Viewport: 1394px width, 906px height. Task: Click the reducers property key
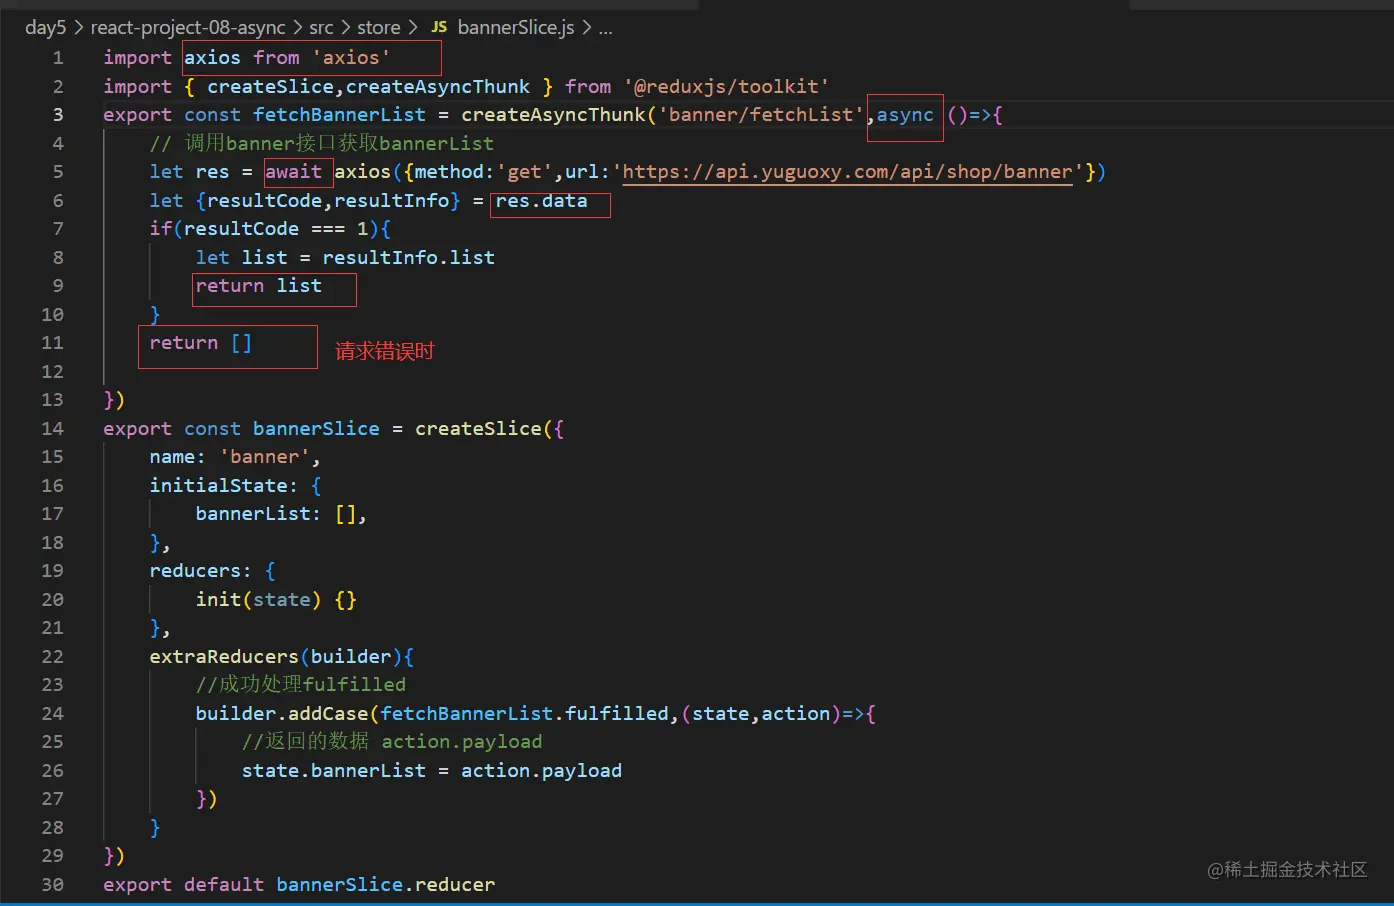point(195,571)
